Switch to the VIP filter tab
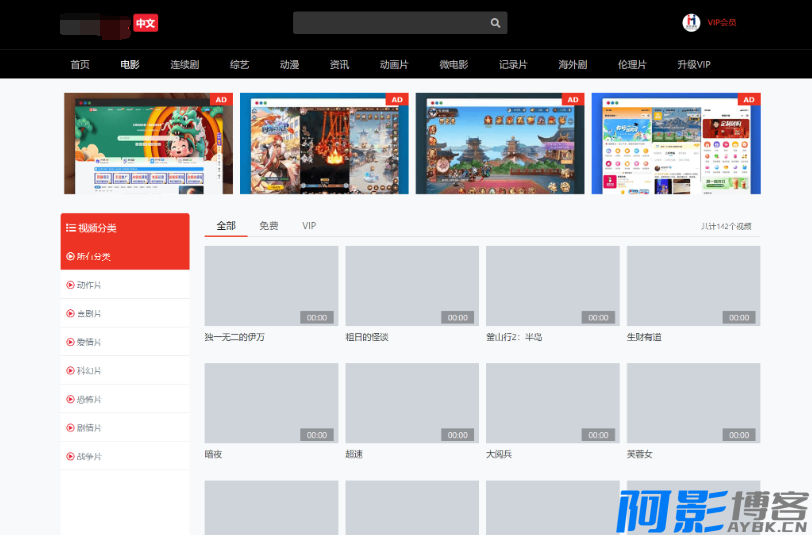812x535 pixels. (x=309, y=226)
